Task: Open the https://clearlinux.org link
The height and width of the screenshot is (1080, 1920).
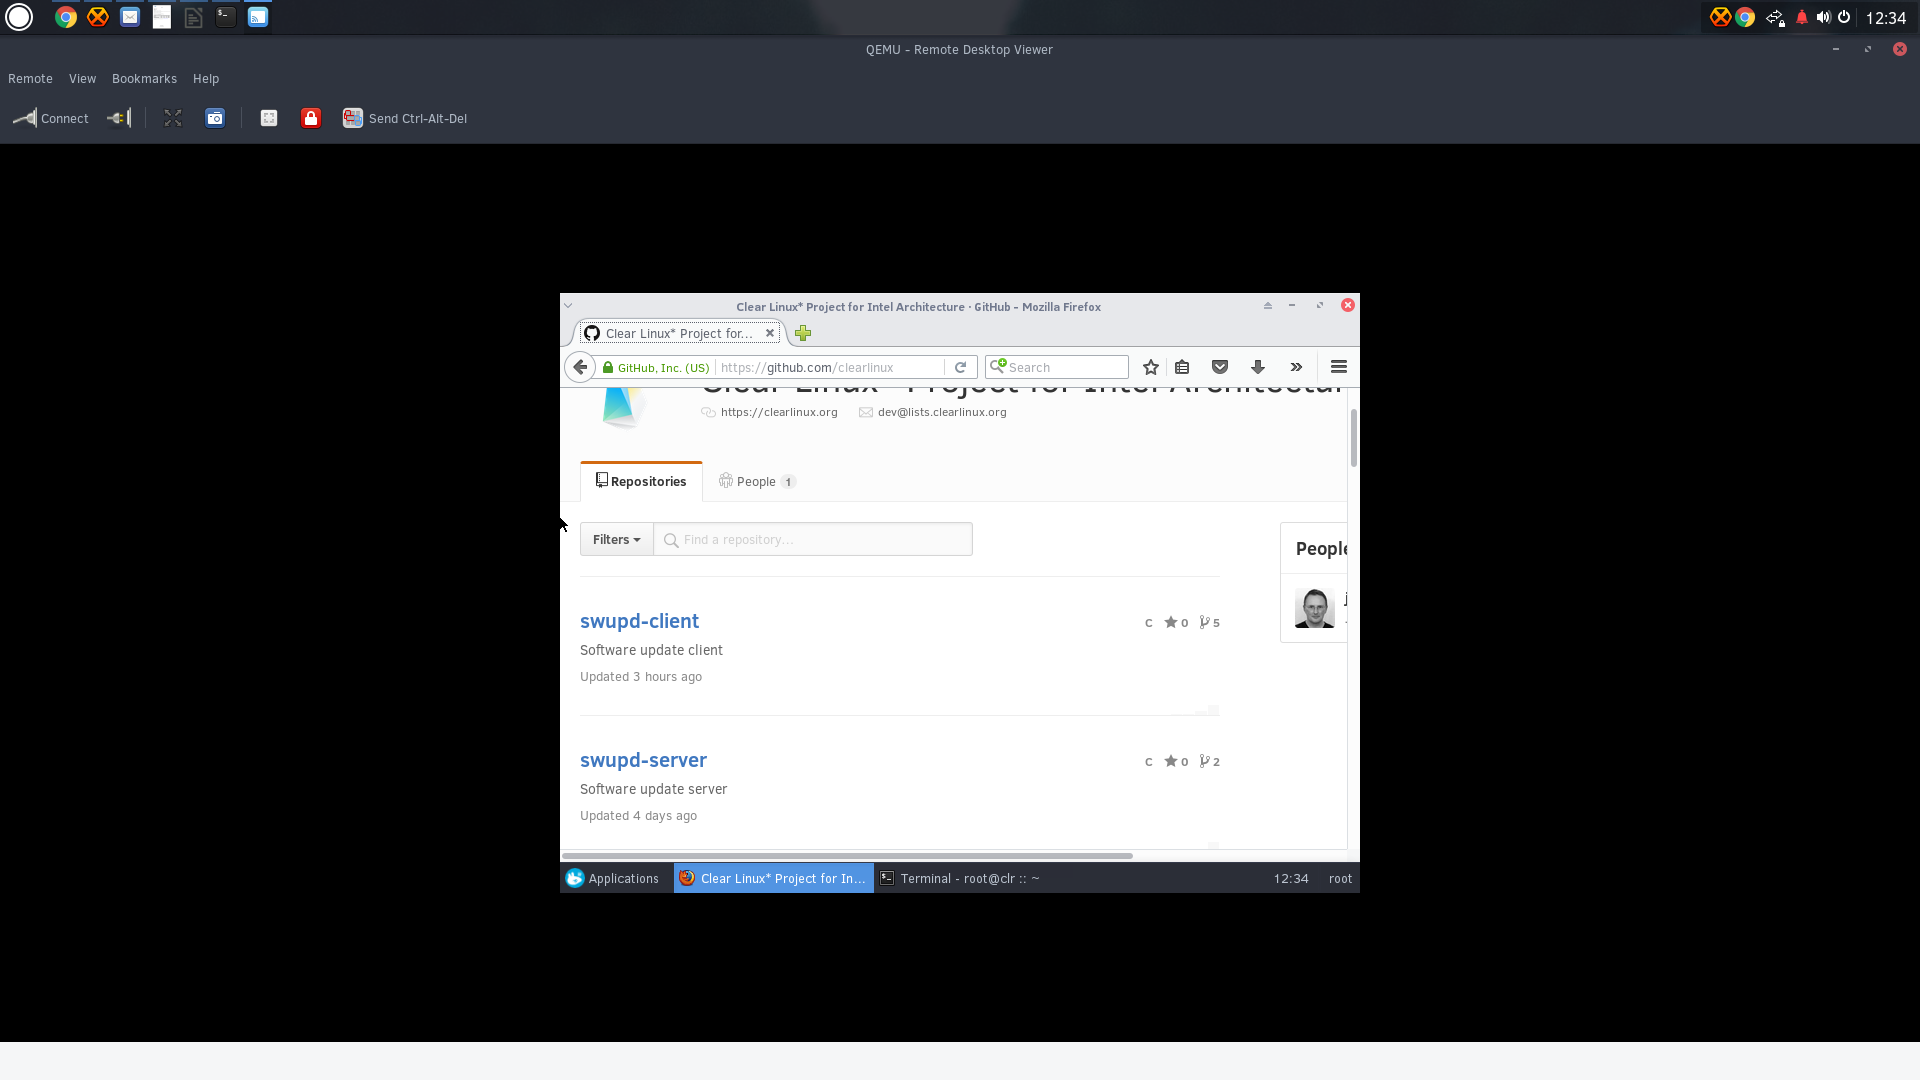Action: pyautogui.click(x=779, y=412)
